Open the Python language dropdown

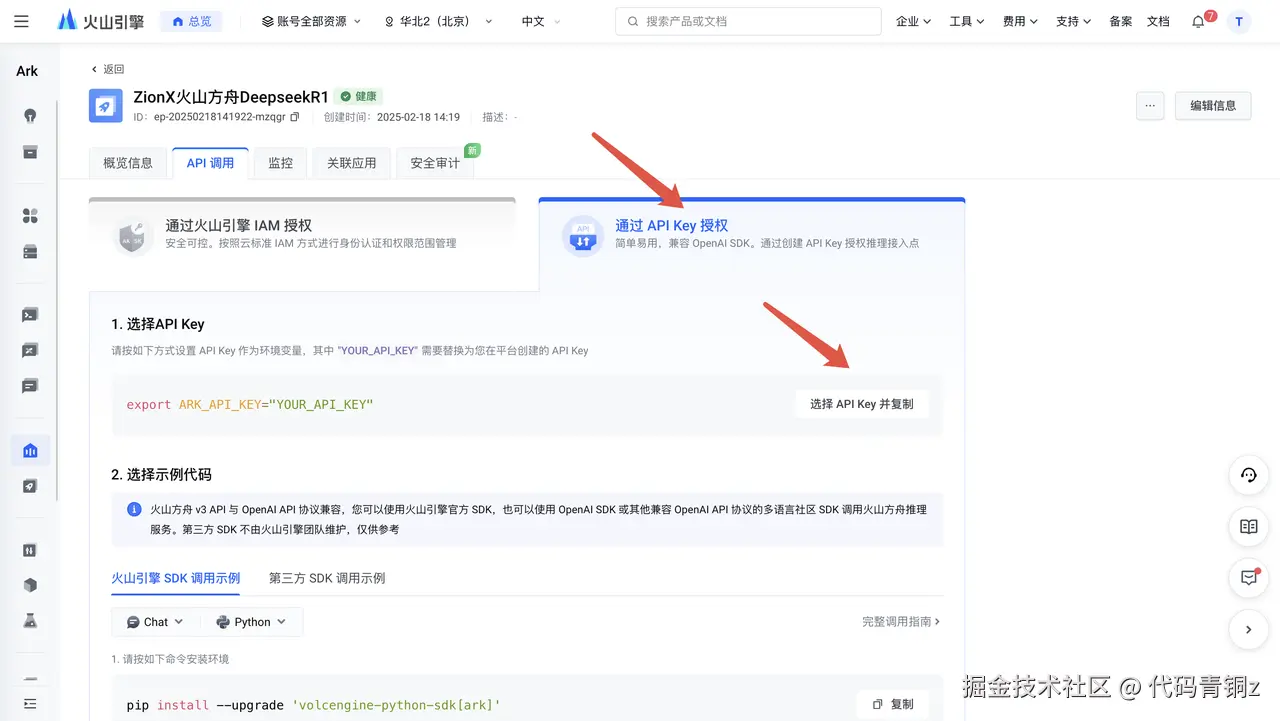click(251, 622)
